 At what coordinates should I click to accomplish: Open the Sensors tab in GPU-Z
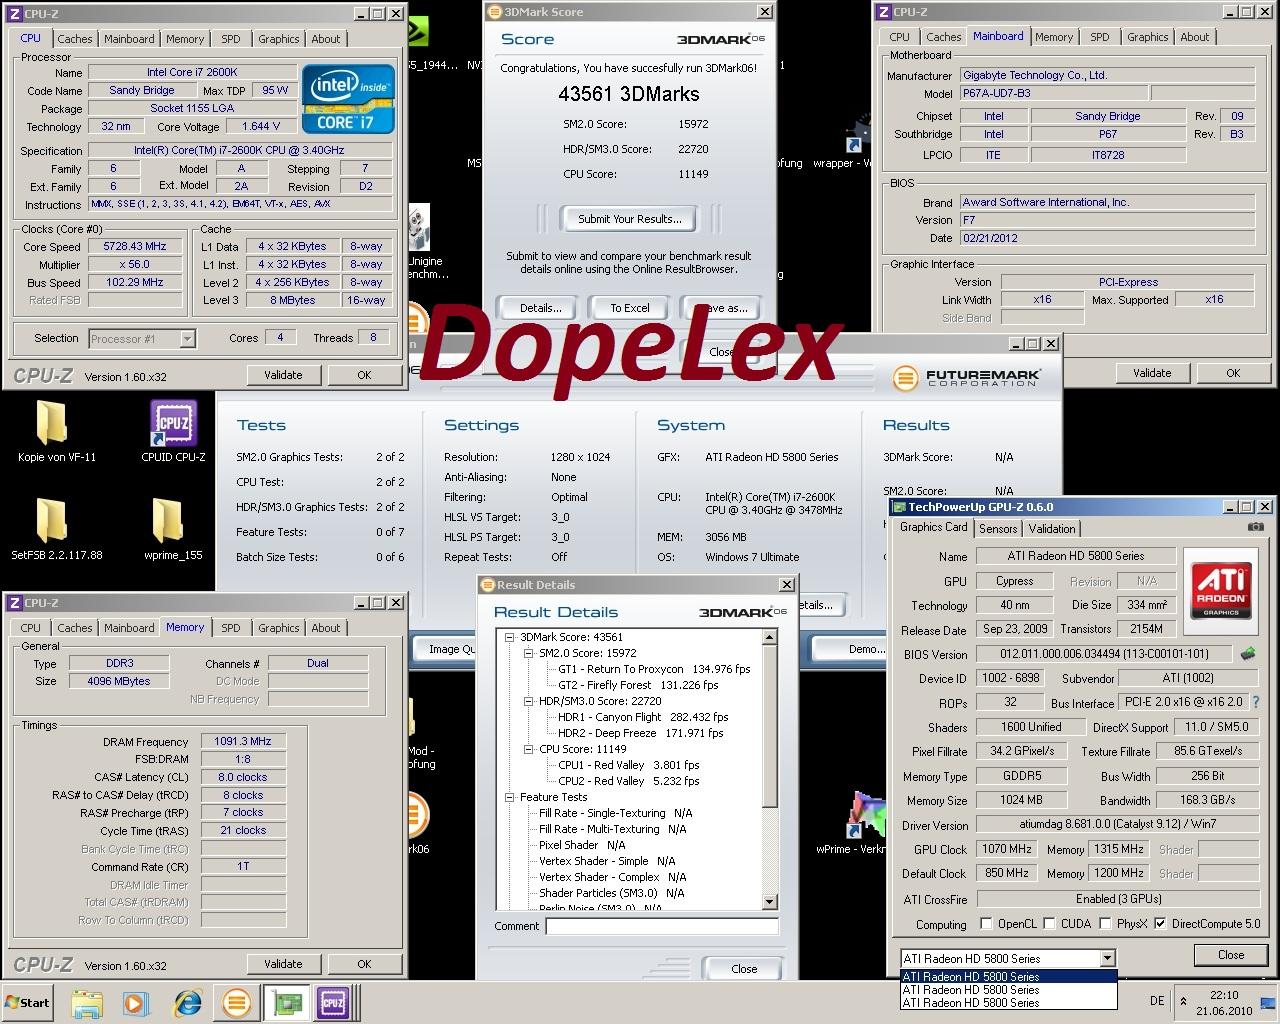click(998, 529)
